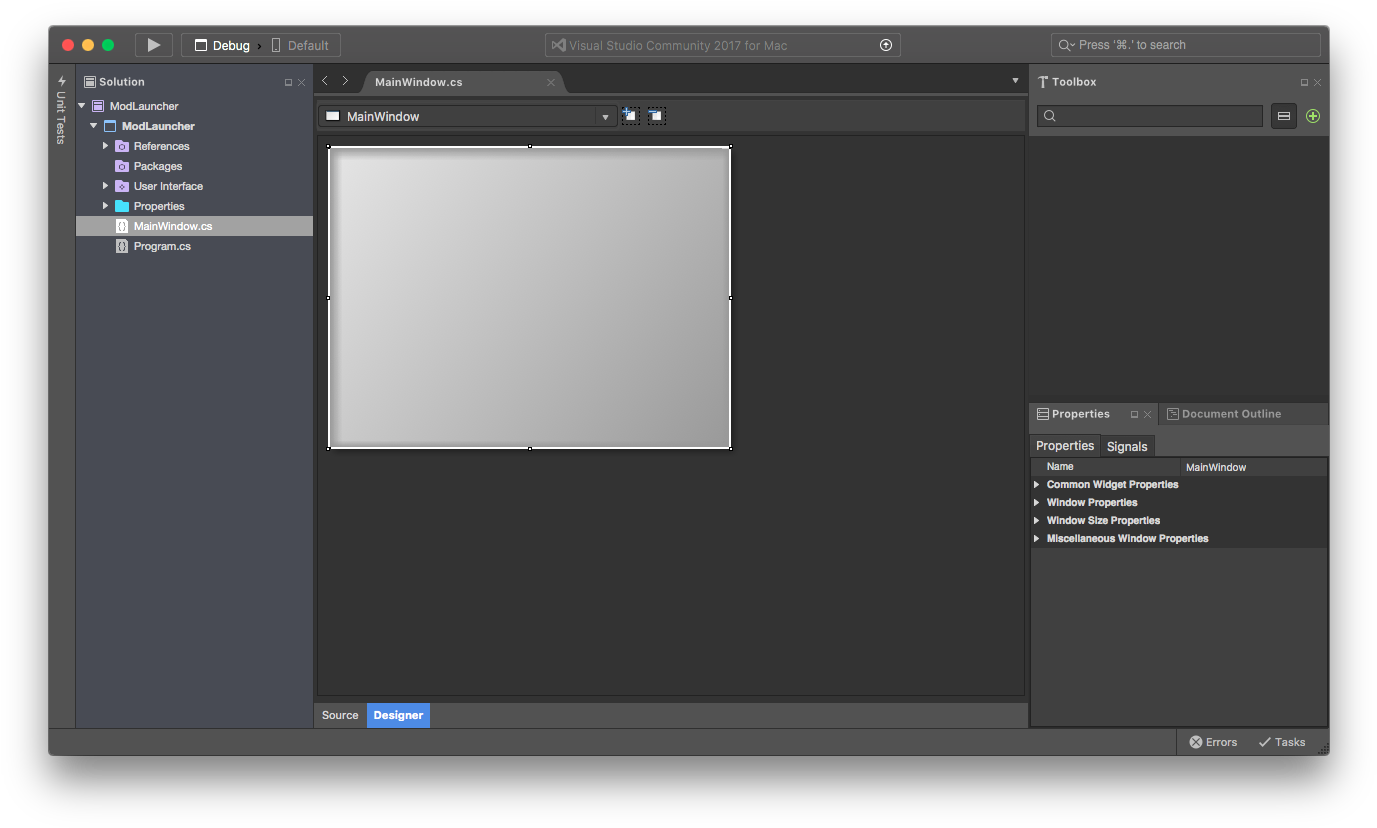Select the Run (play) button
Viewport: 1377px width, 828px height.
[152, 44]
